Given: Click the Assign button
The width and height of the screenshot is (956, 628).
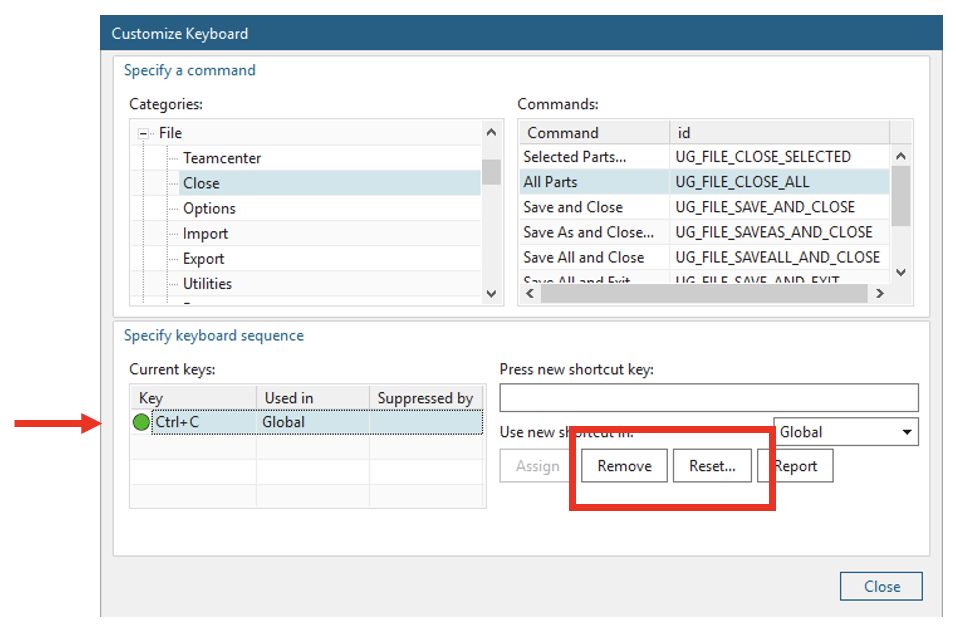Looking at the screenshot, I should [537, 466].
